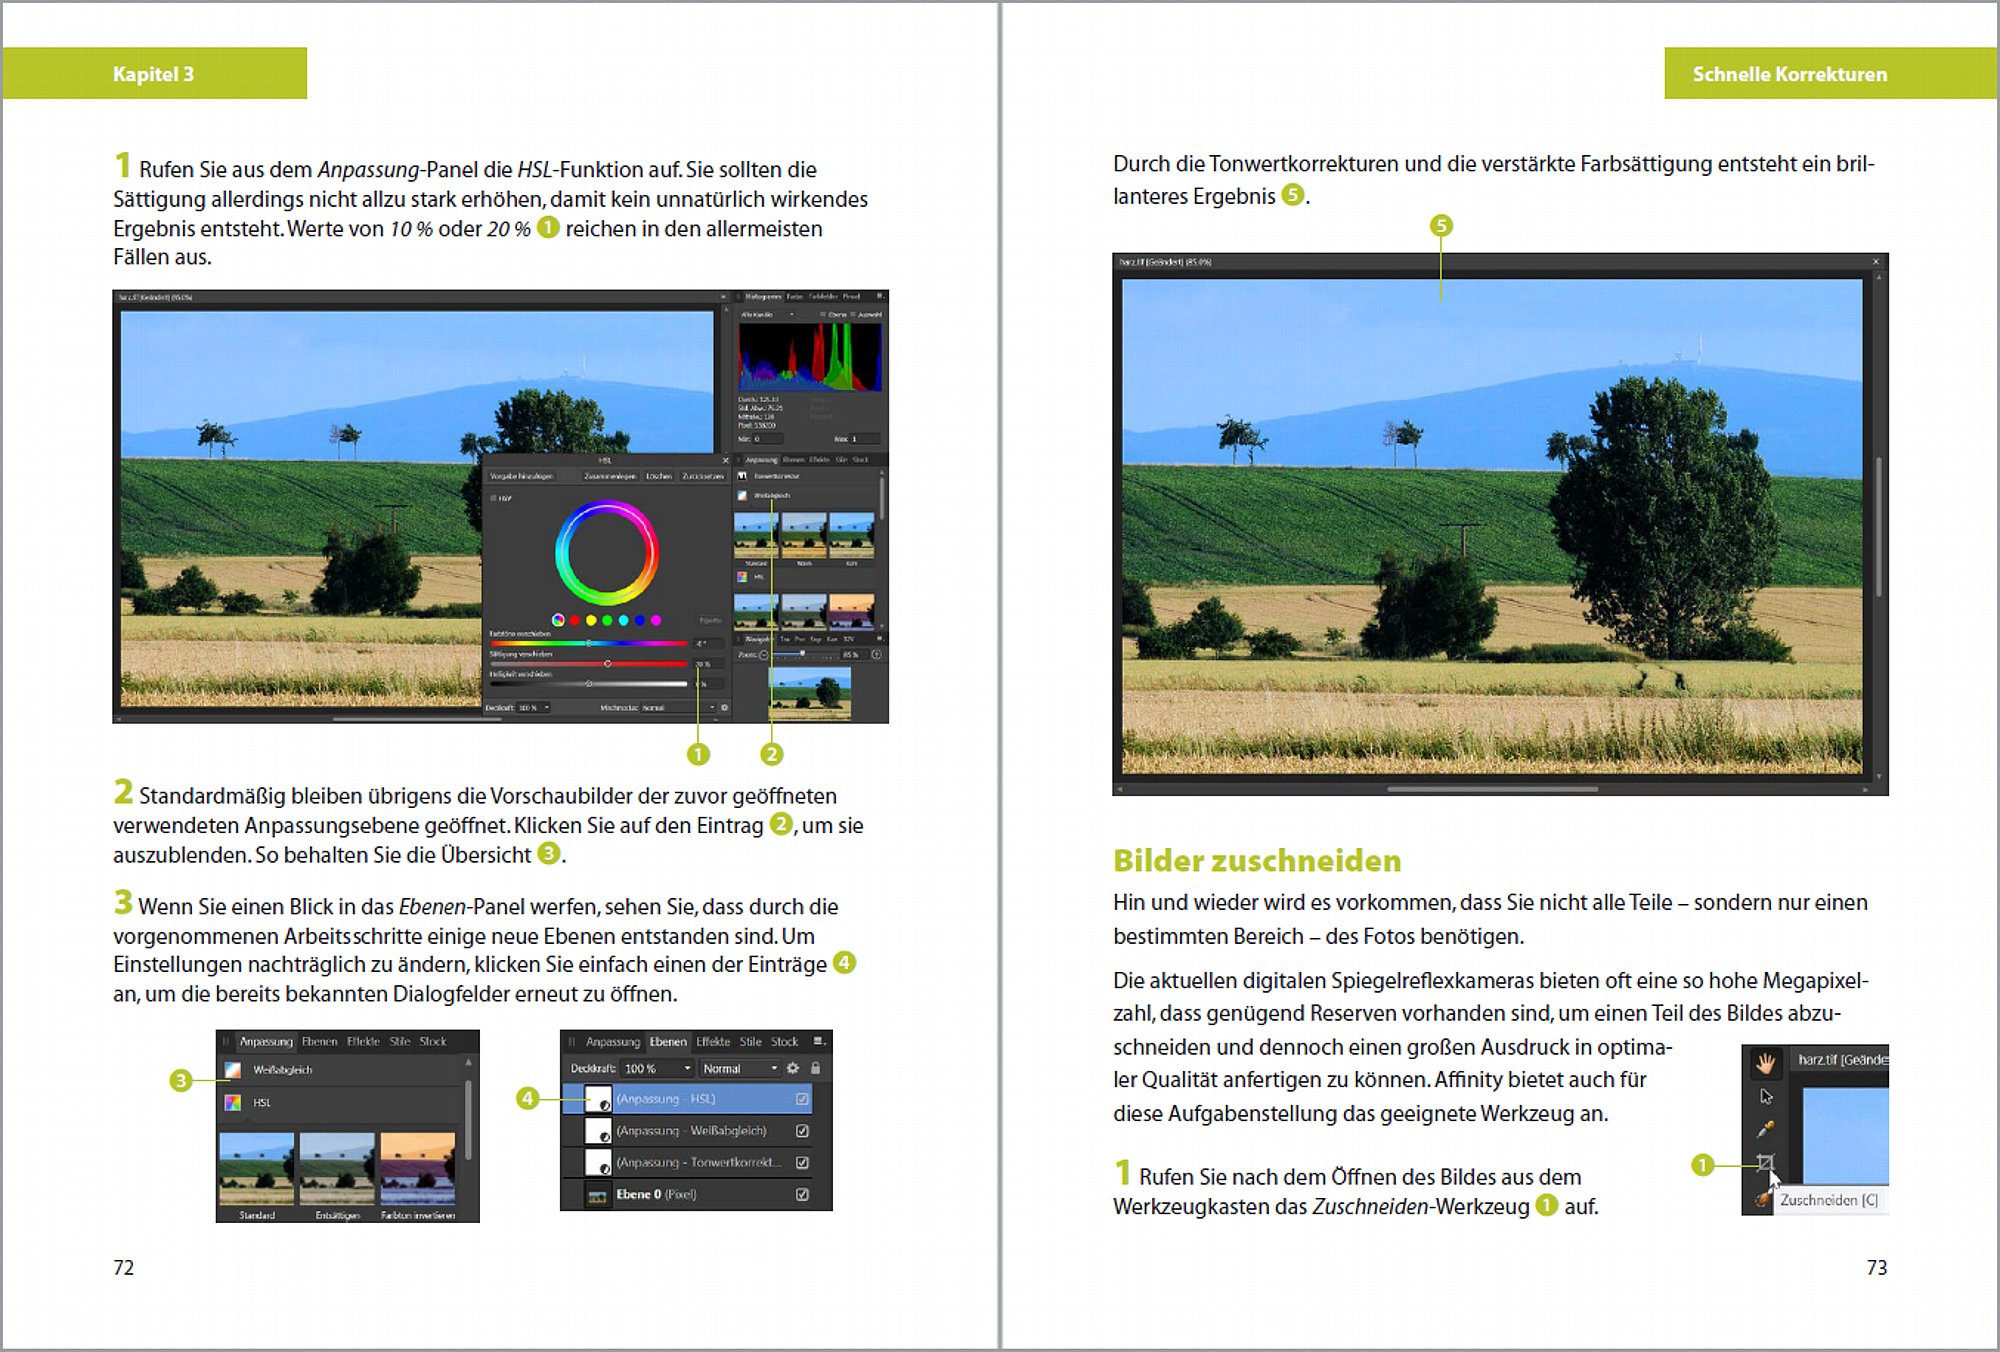Click the Max input field in Histogramm
The image size is (2000, 1352).
pyautogui.click(x=865, y=439)
